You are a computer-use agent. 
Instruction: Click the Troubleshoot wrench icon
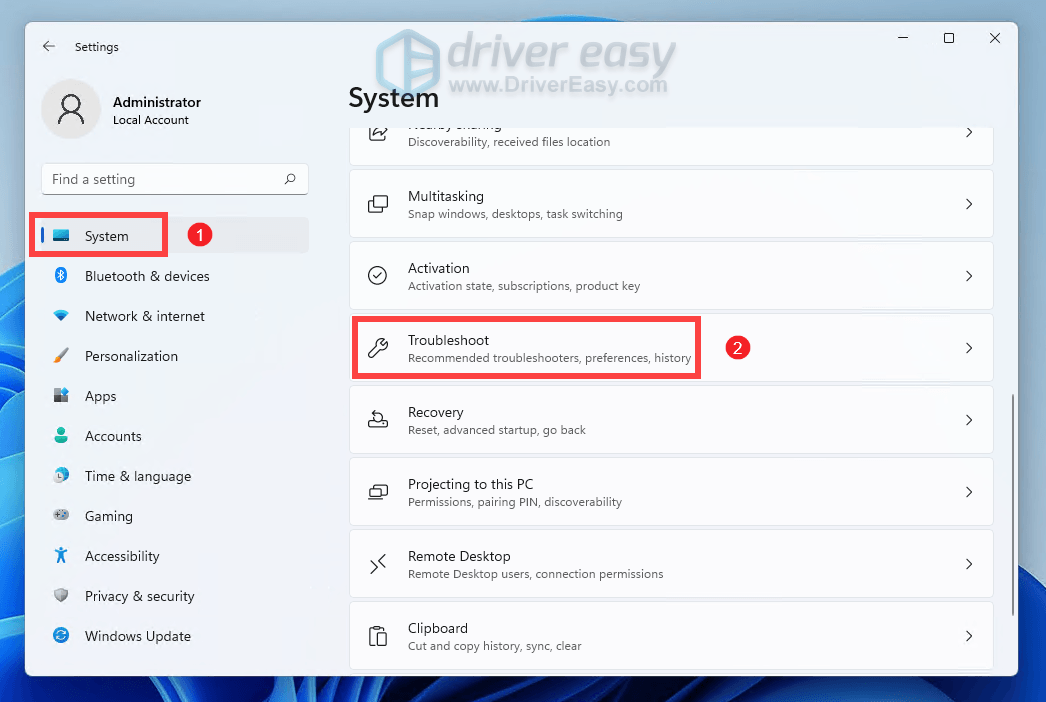377,347
